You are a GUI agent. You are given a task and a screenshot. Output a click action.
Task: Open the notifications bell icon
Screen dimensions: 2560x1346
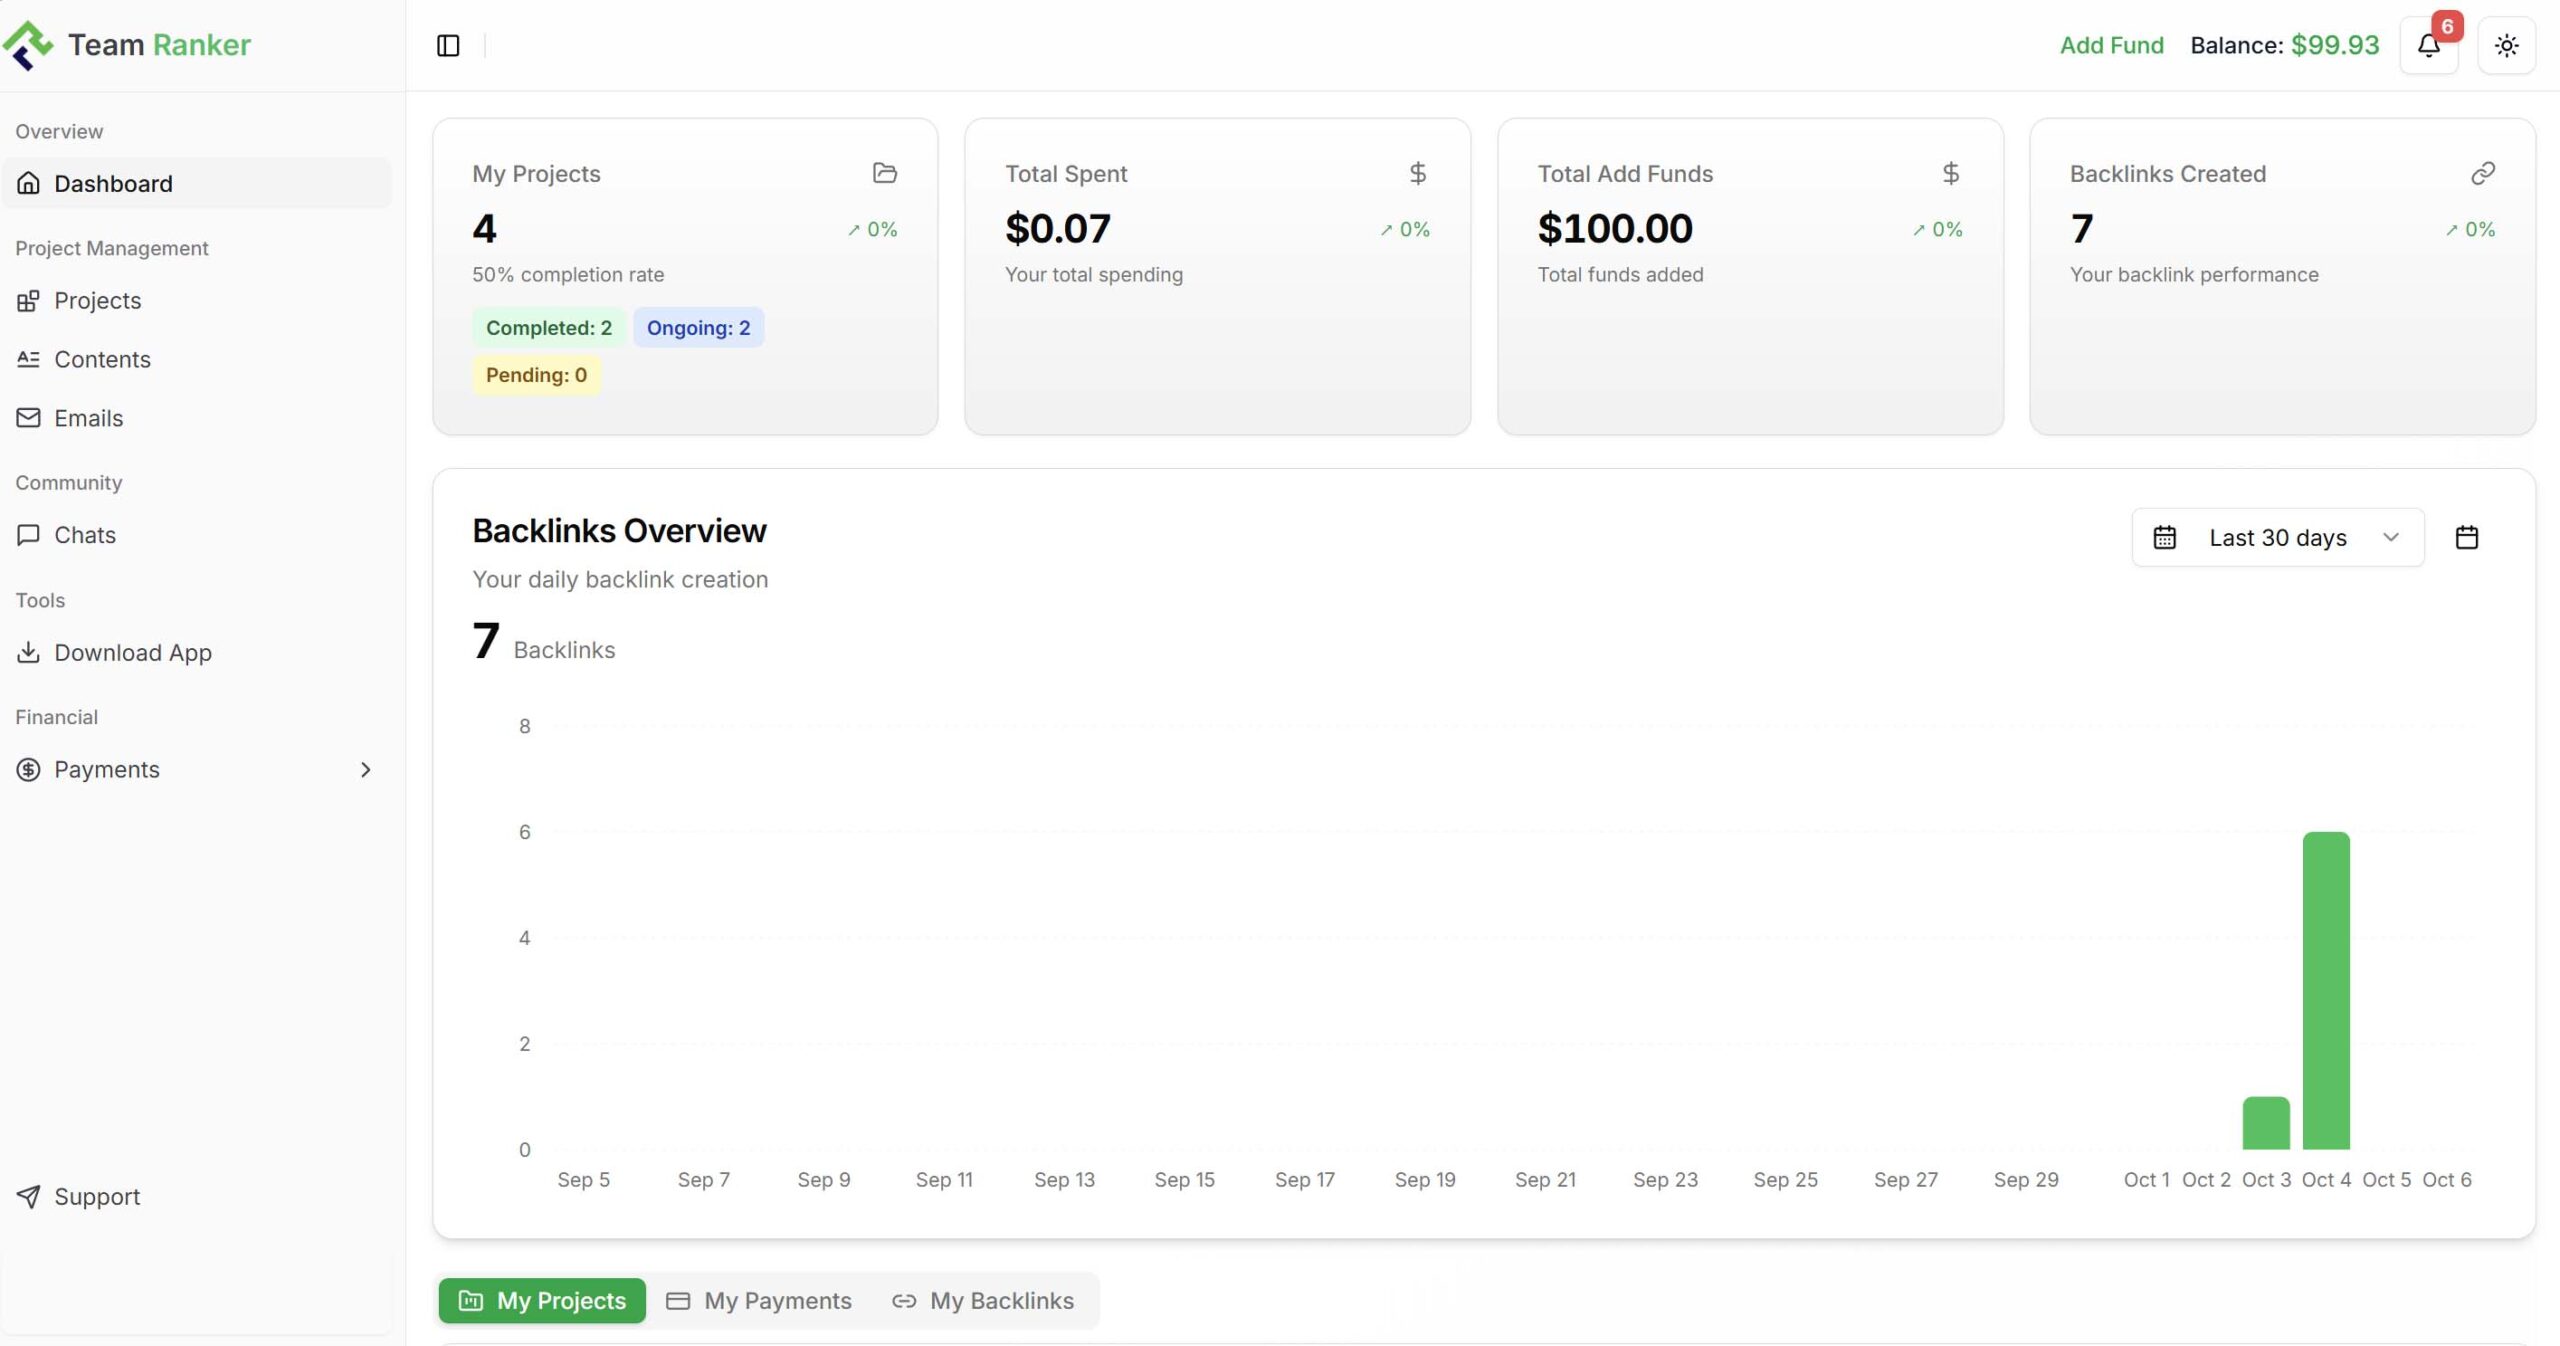click(2428, 46)
